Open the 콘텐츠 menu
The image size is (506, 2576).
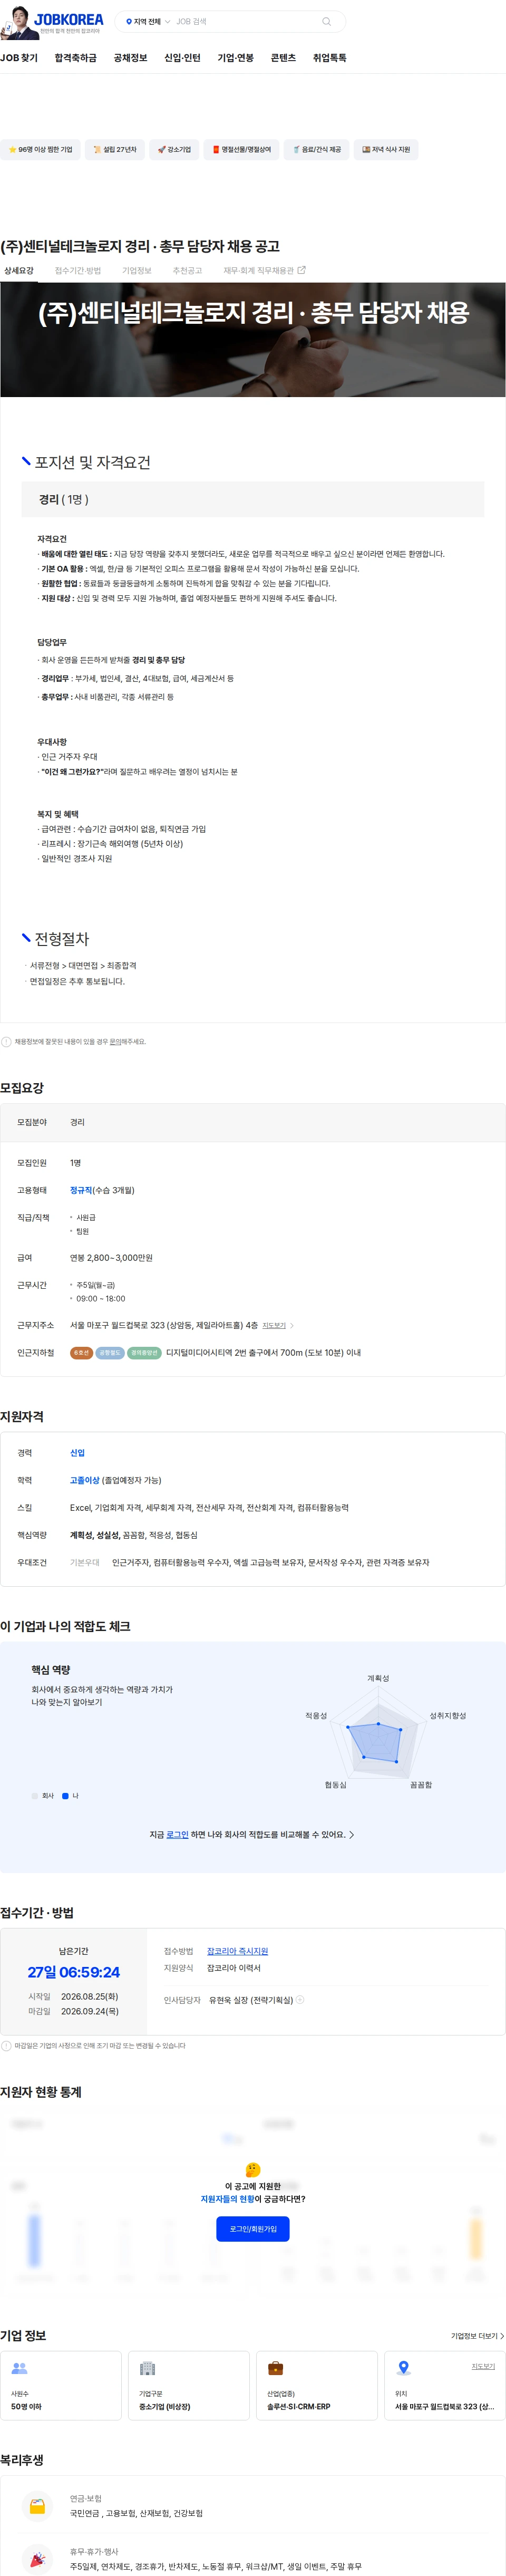[283, 58]
